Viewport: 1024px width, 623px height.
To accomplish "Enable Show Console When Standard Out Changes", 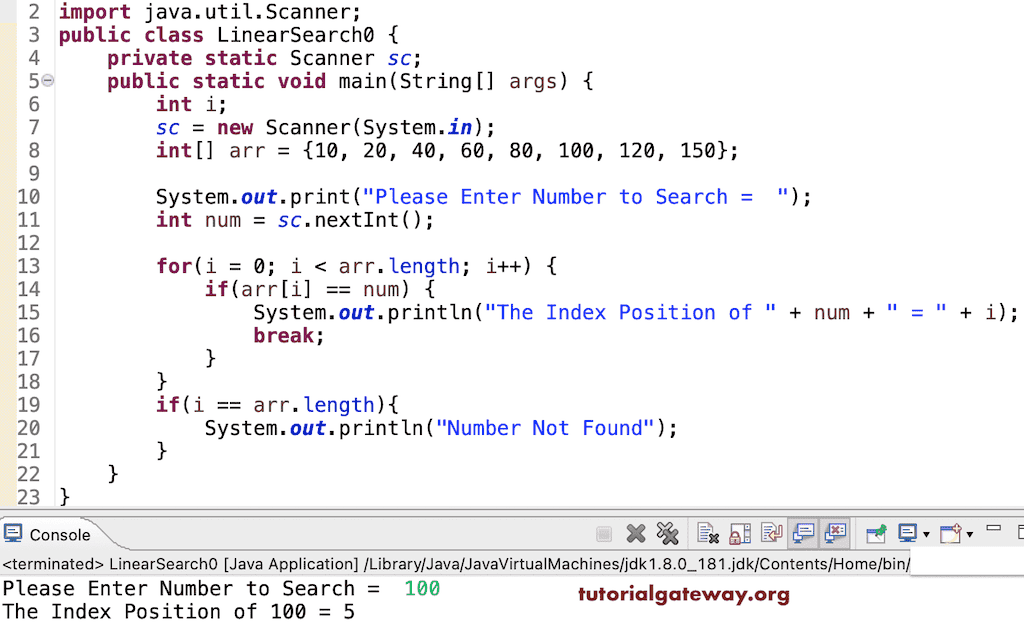I will pos(802,533).
